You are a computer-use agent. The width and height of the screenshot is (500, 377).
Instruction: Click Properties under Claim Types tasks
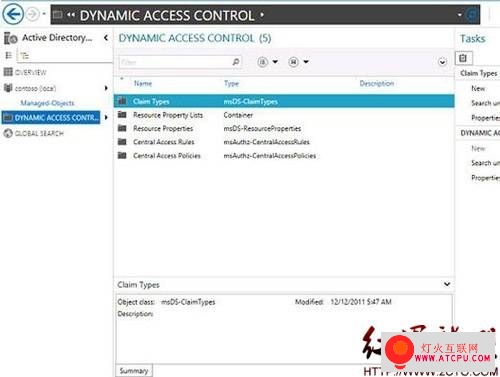pyautogui.click(x=485, y=118)
